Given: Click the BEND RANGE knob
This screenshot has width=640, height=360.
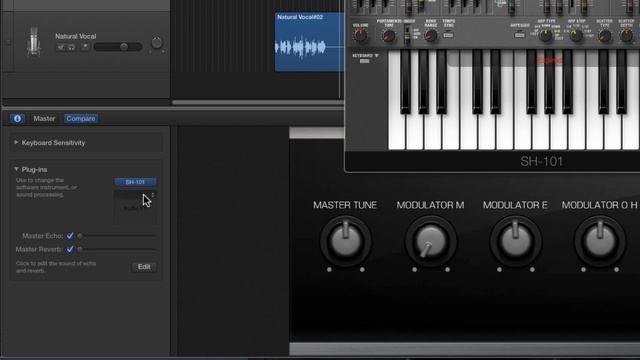Looking at the screenshot, I should (x=431, y=36).
